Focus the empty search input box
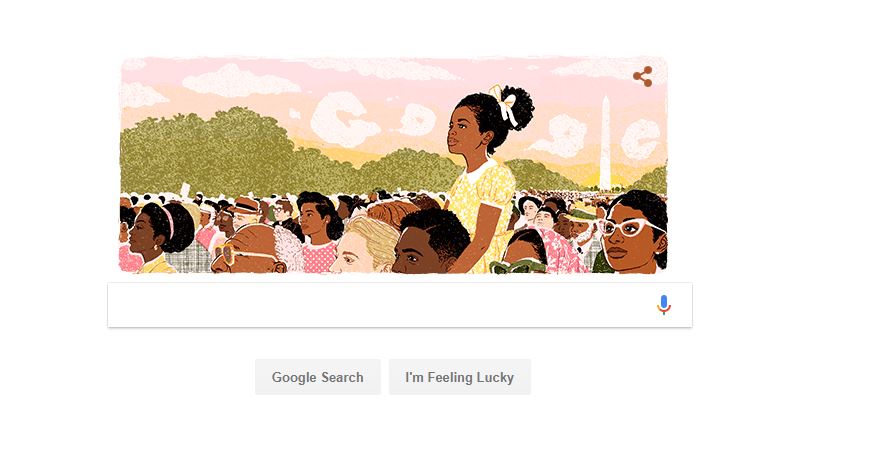 tap(400, 305)
